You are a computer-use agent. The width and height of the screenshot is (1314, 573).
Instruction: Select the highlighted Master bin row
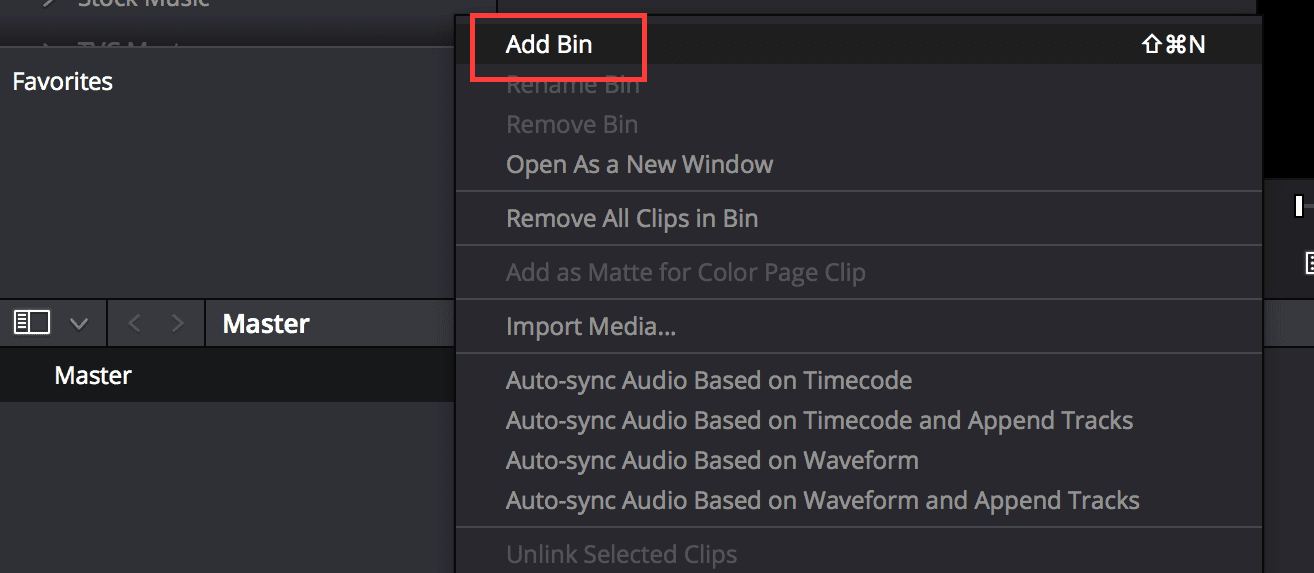(x=93, y=375)
